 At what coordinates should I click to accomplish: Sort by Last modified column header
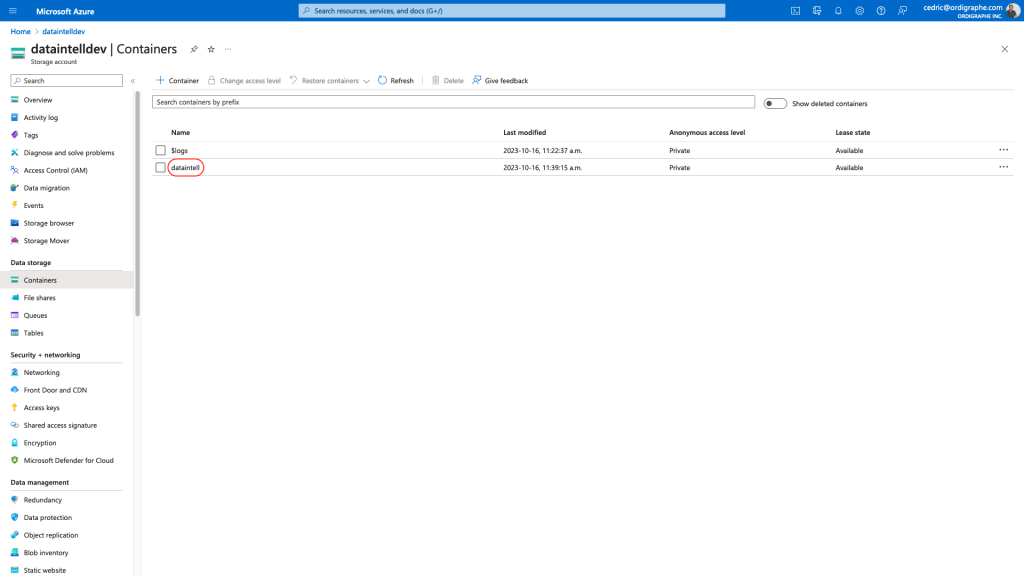(x=524, y=133)
